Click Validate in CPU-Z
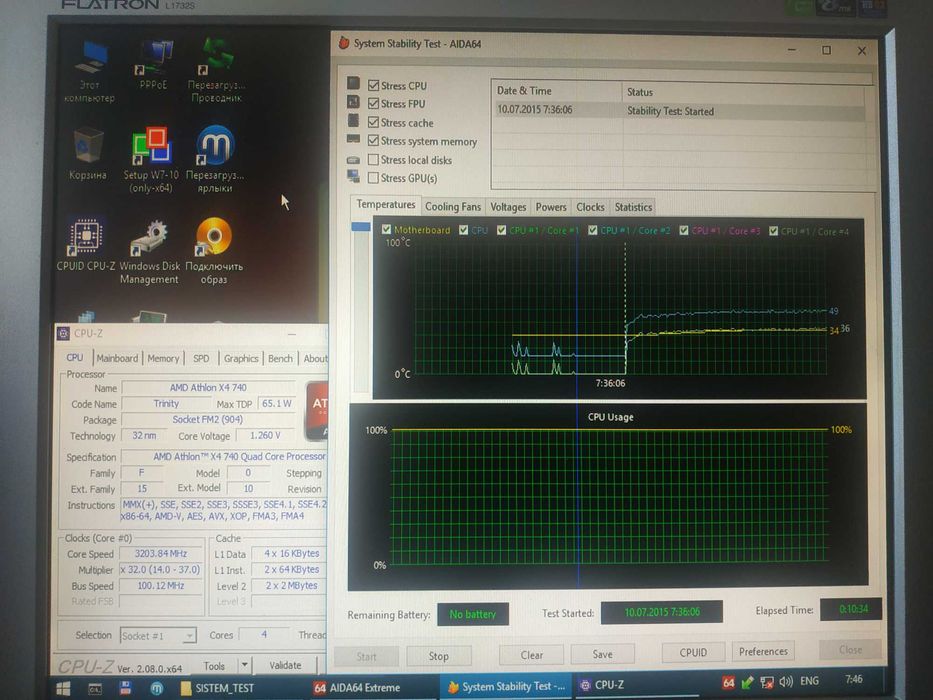933x700 pixels. pos(286,664)
